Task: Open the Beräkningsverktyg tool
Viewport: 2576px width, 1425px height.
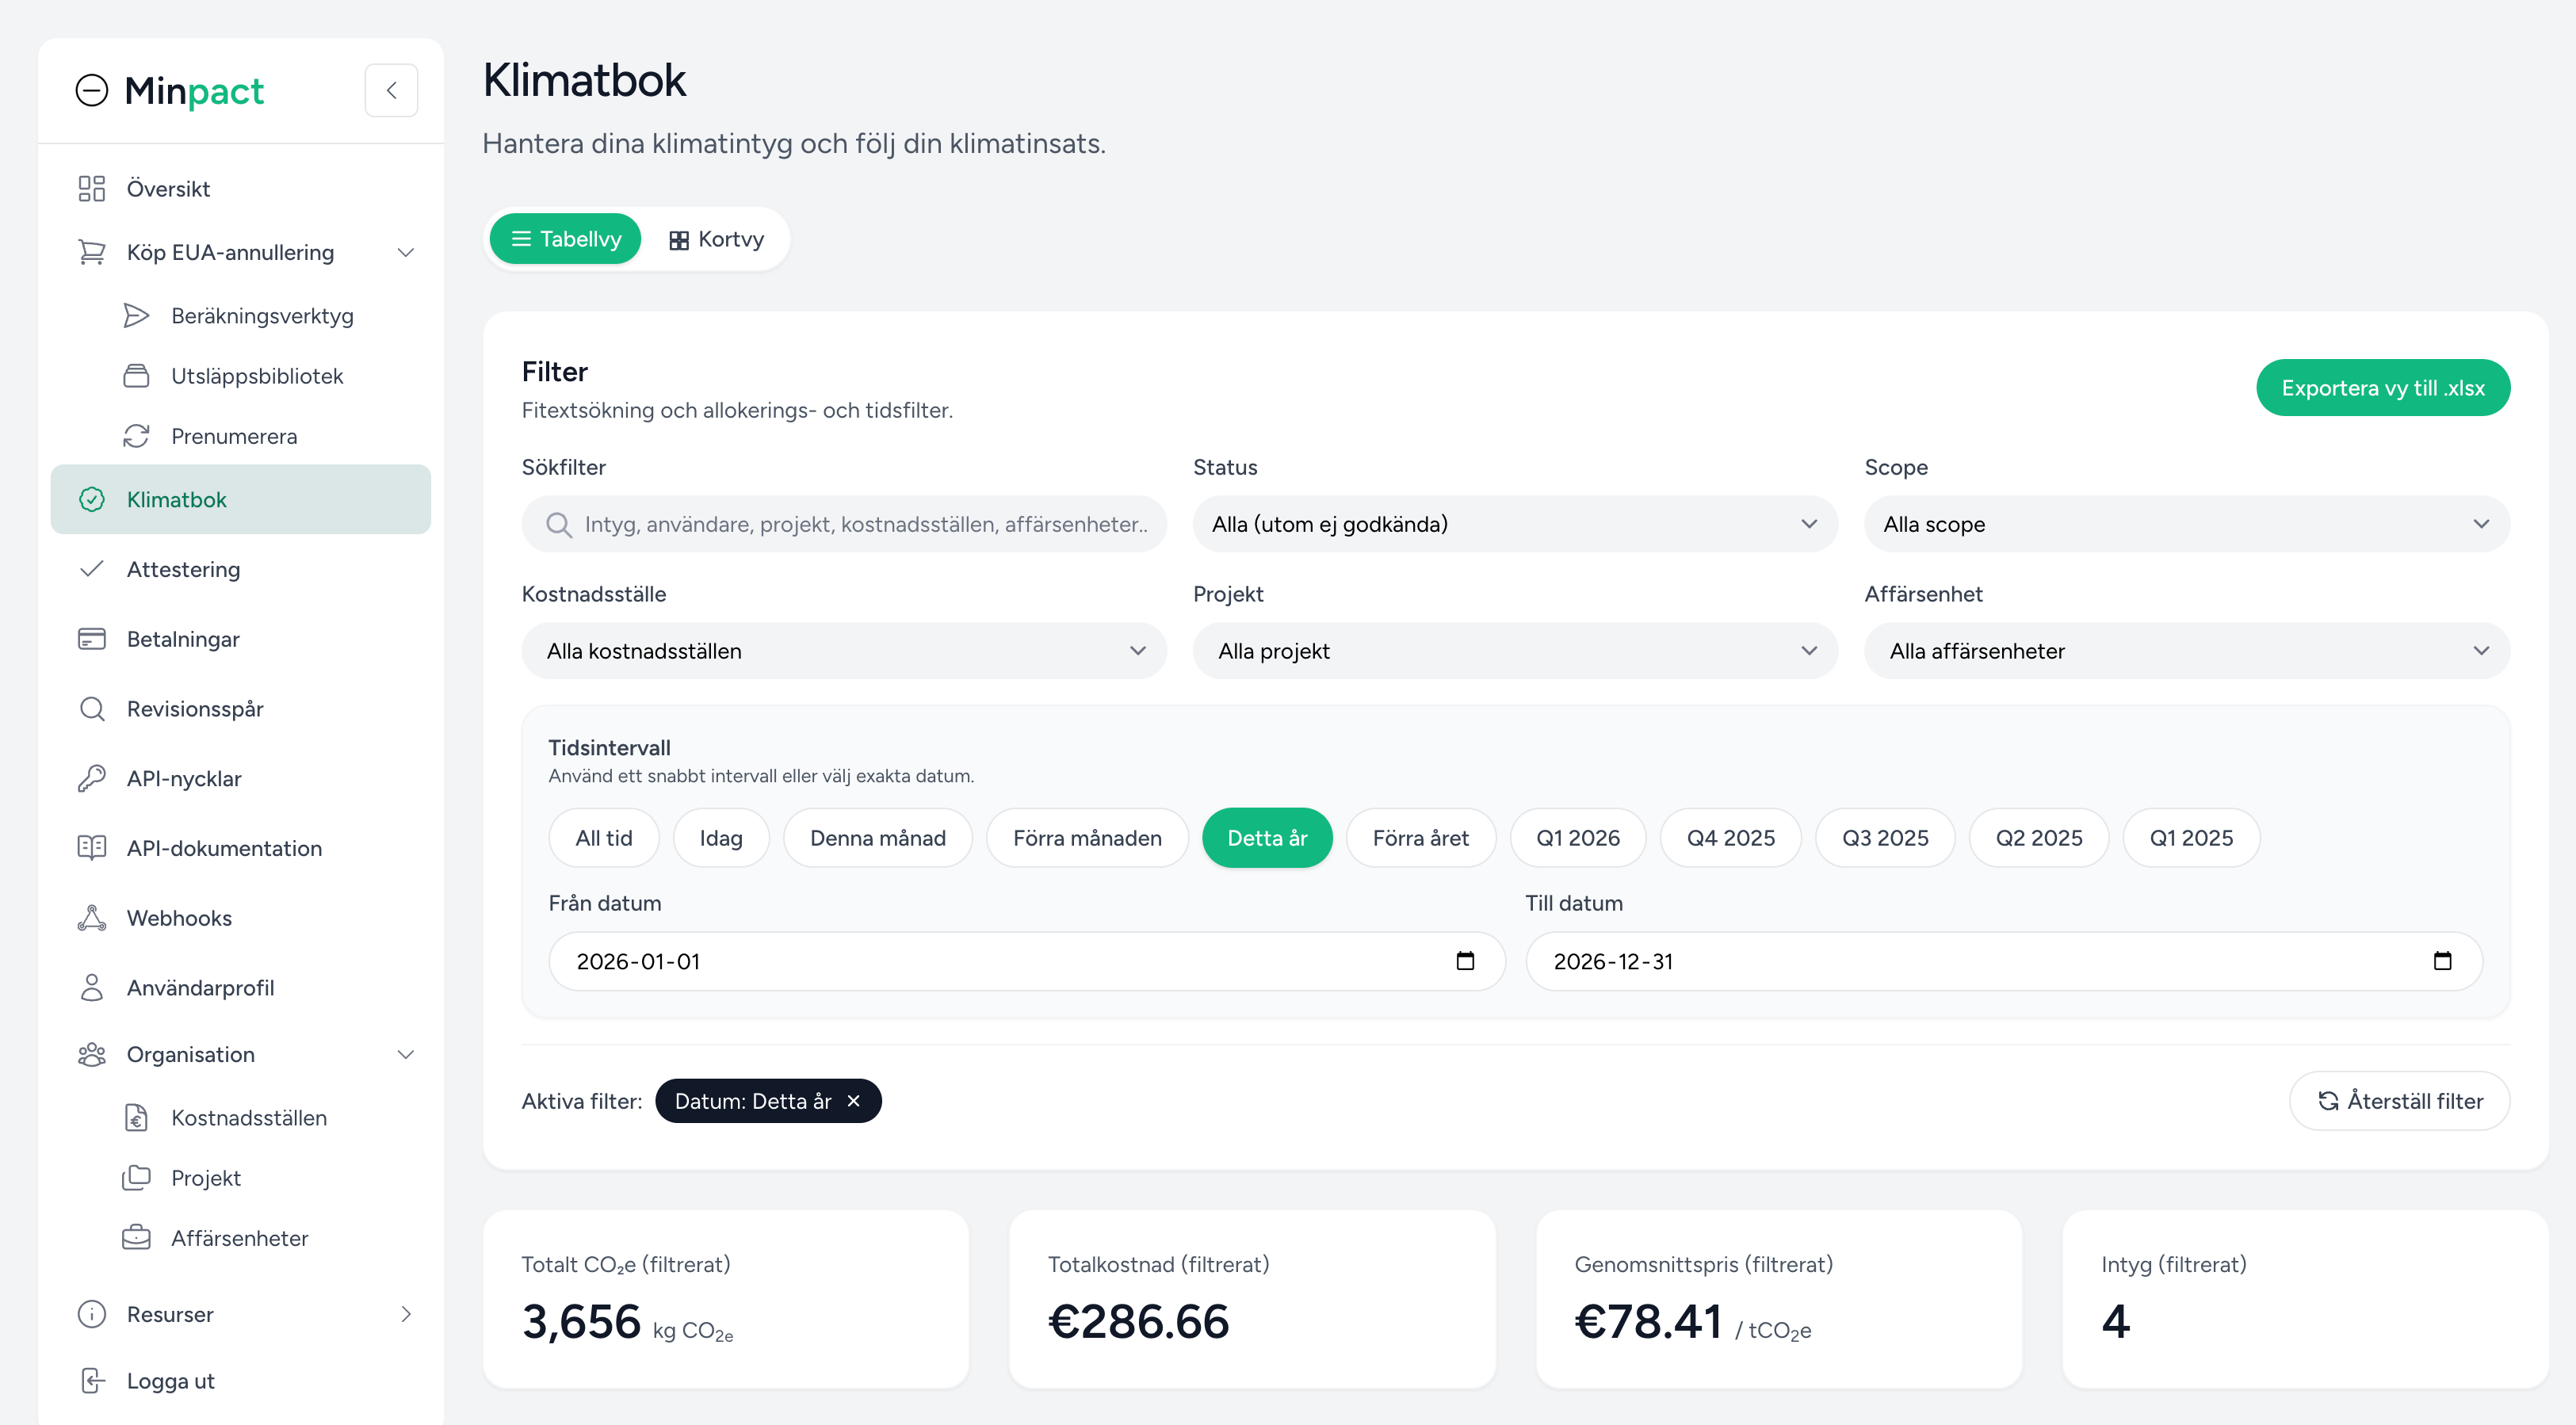Action: pyautogui.click(x=261, y=315)
